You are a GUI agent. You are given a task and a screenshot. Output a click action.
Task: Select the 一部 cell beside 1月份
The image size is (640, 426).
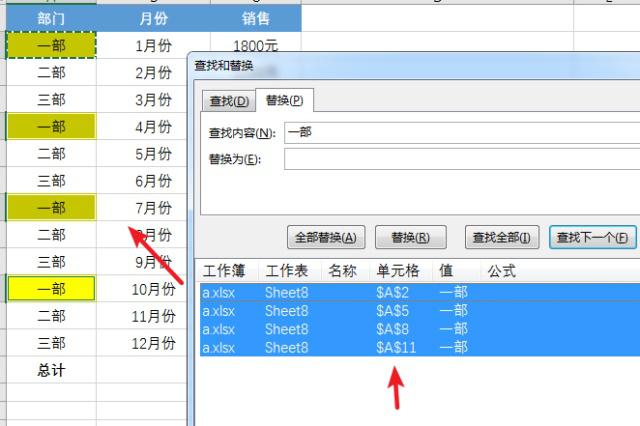pos(51,45)
